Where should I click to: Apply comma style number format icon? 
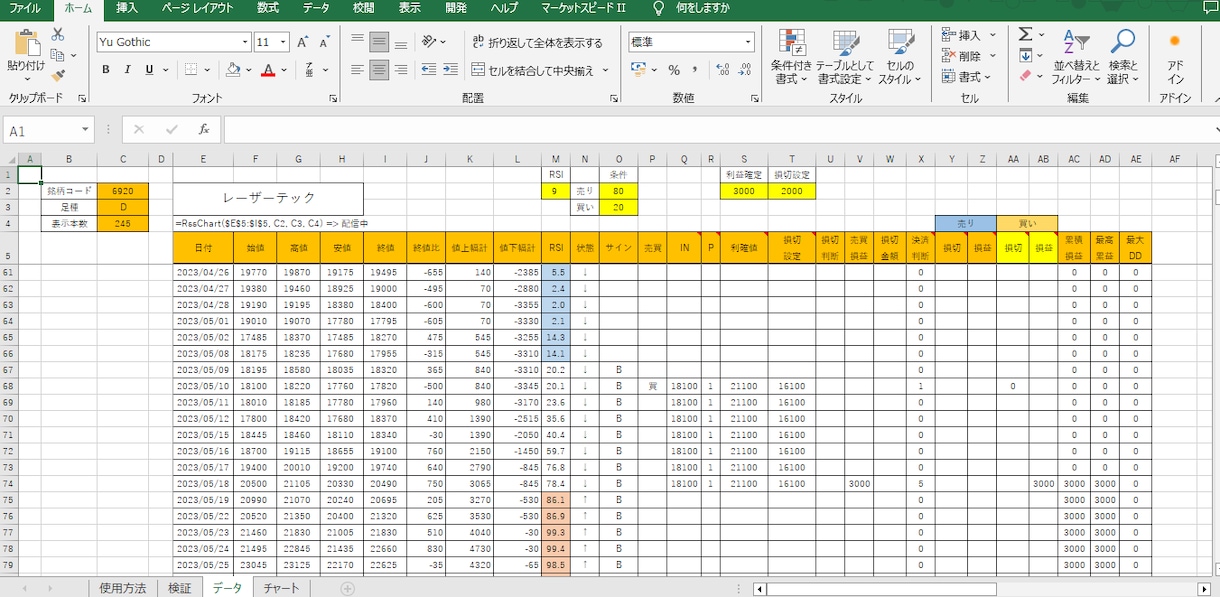click(x=694, y=70)
